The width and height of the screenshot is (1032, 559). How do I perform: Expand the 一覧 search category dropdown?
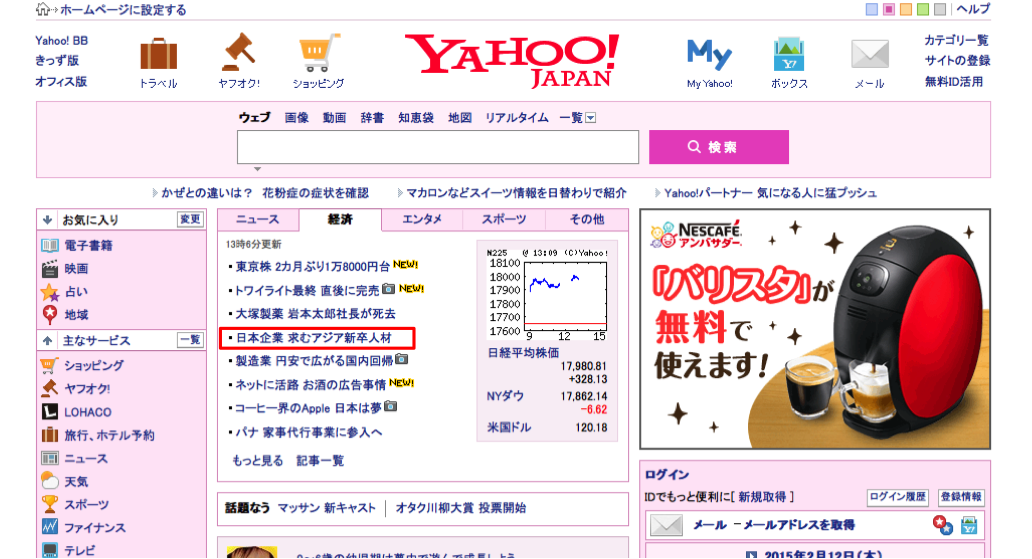(x=590, y=118)
